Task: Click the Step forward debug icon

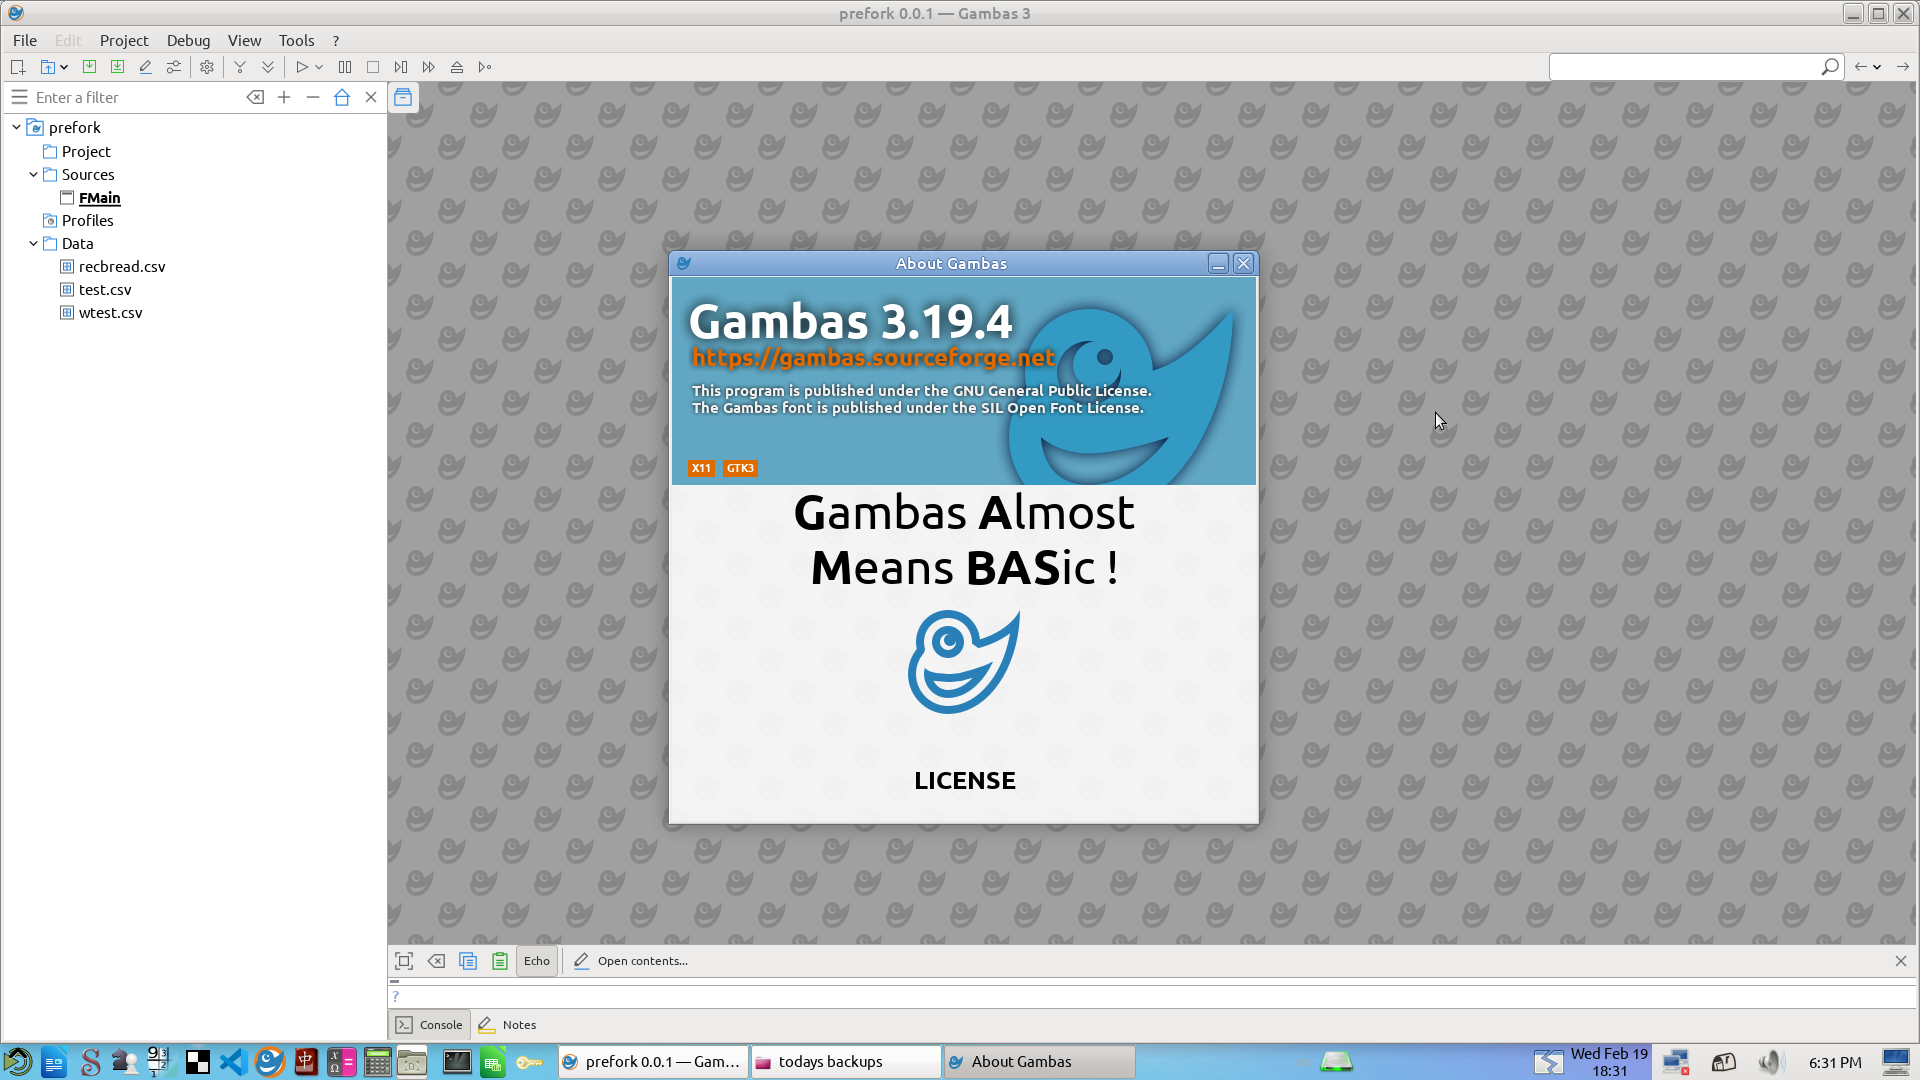Action: (401, 67)
